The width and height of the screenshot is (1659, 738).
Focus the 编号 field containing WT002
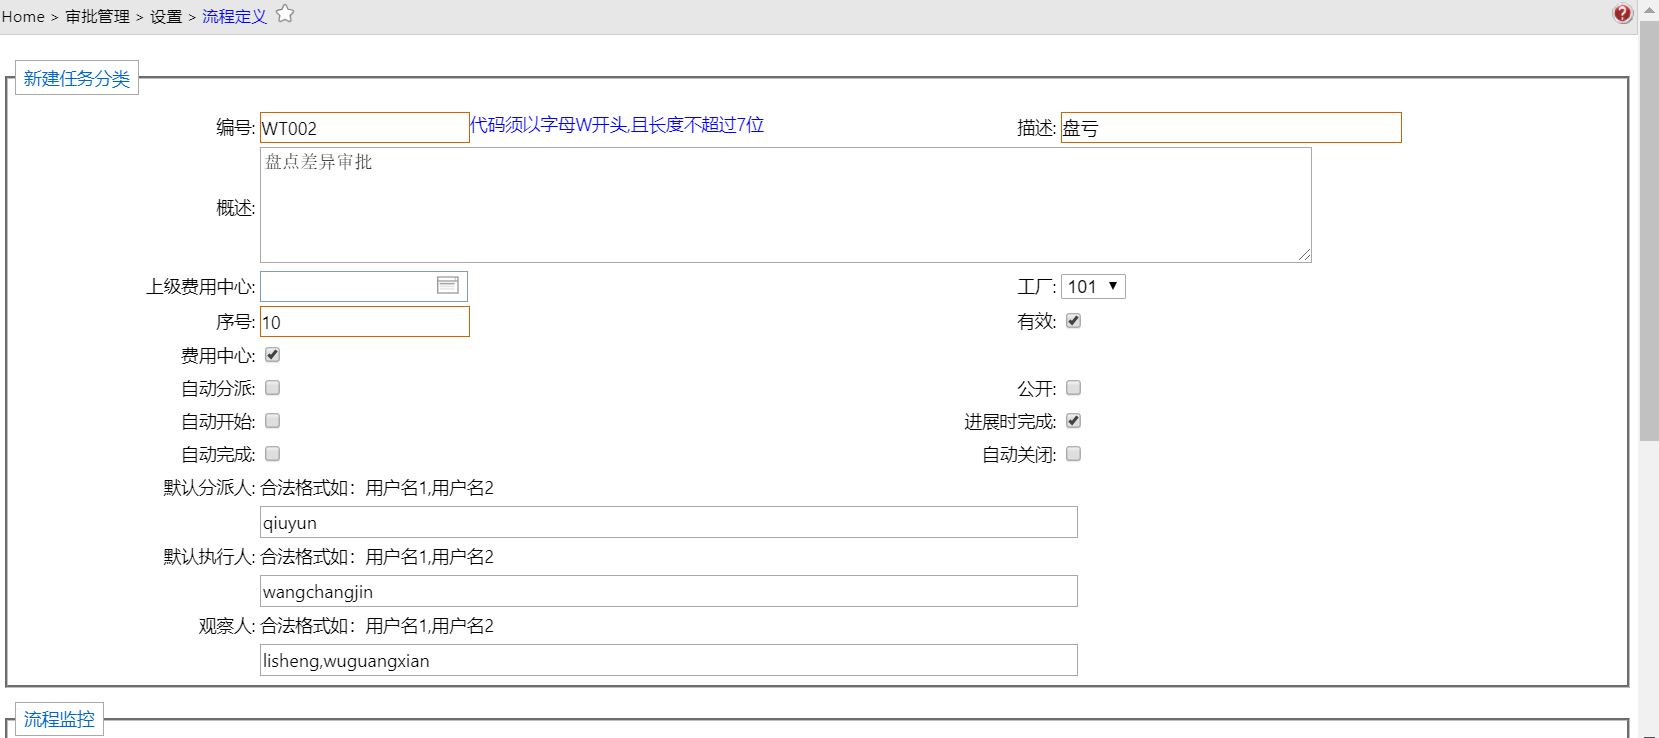click(365, 128)
